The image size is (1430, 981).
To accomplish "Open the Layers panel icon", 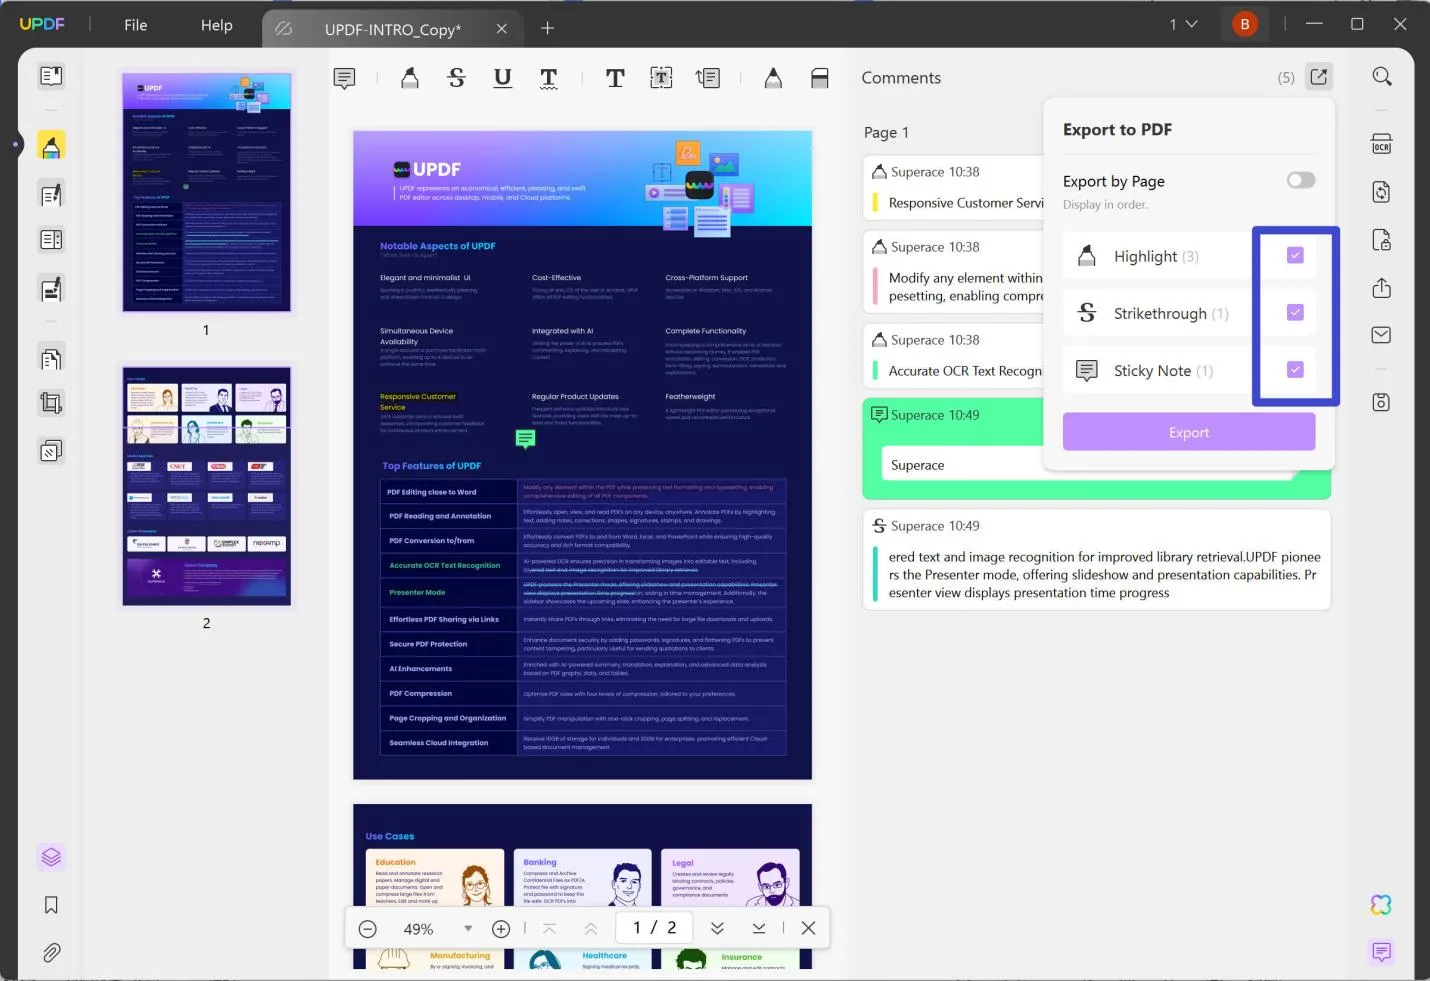I will click(x=51, y=857).
